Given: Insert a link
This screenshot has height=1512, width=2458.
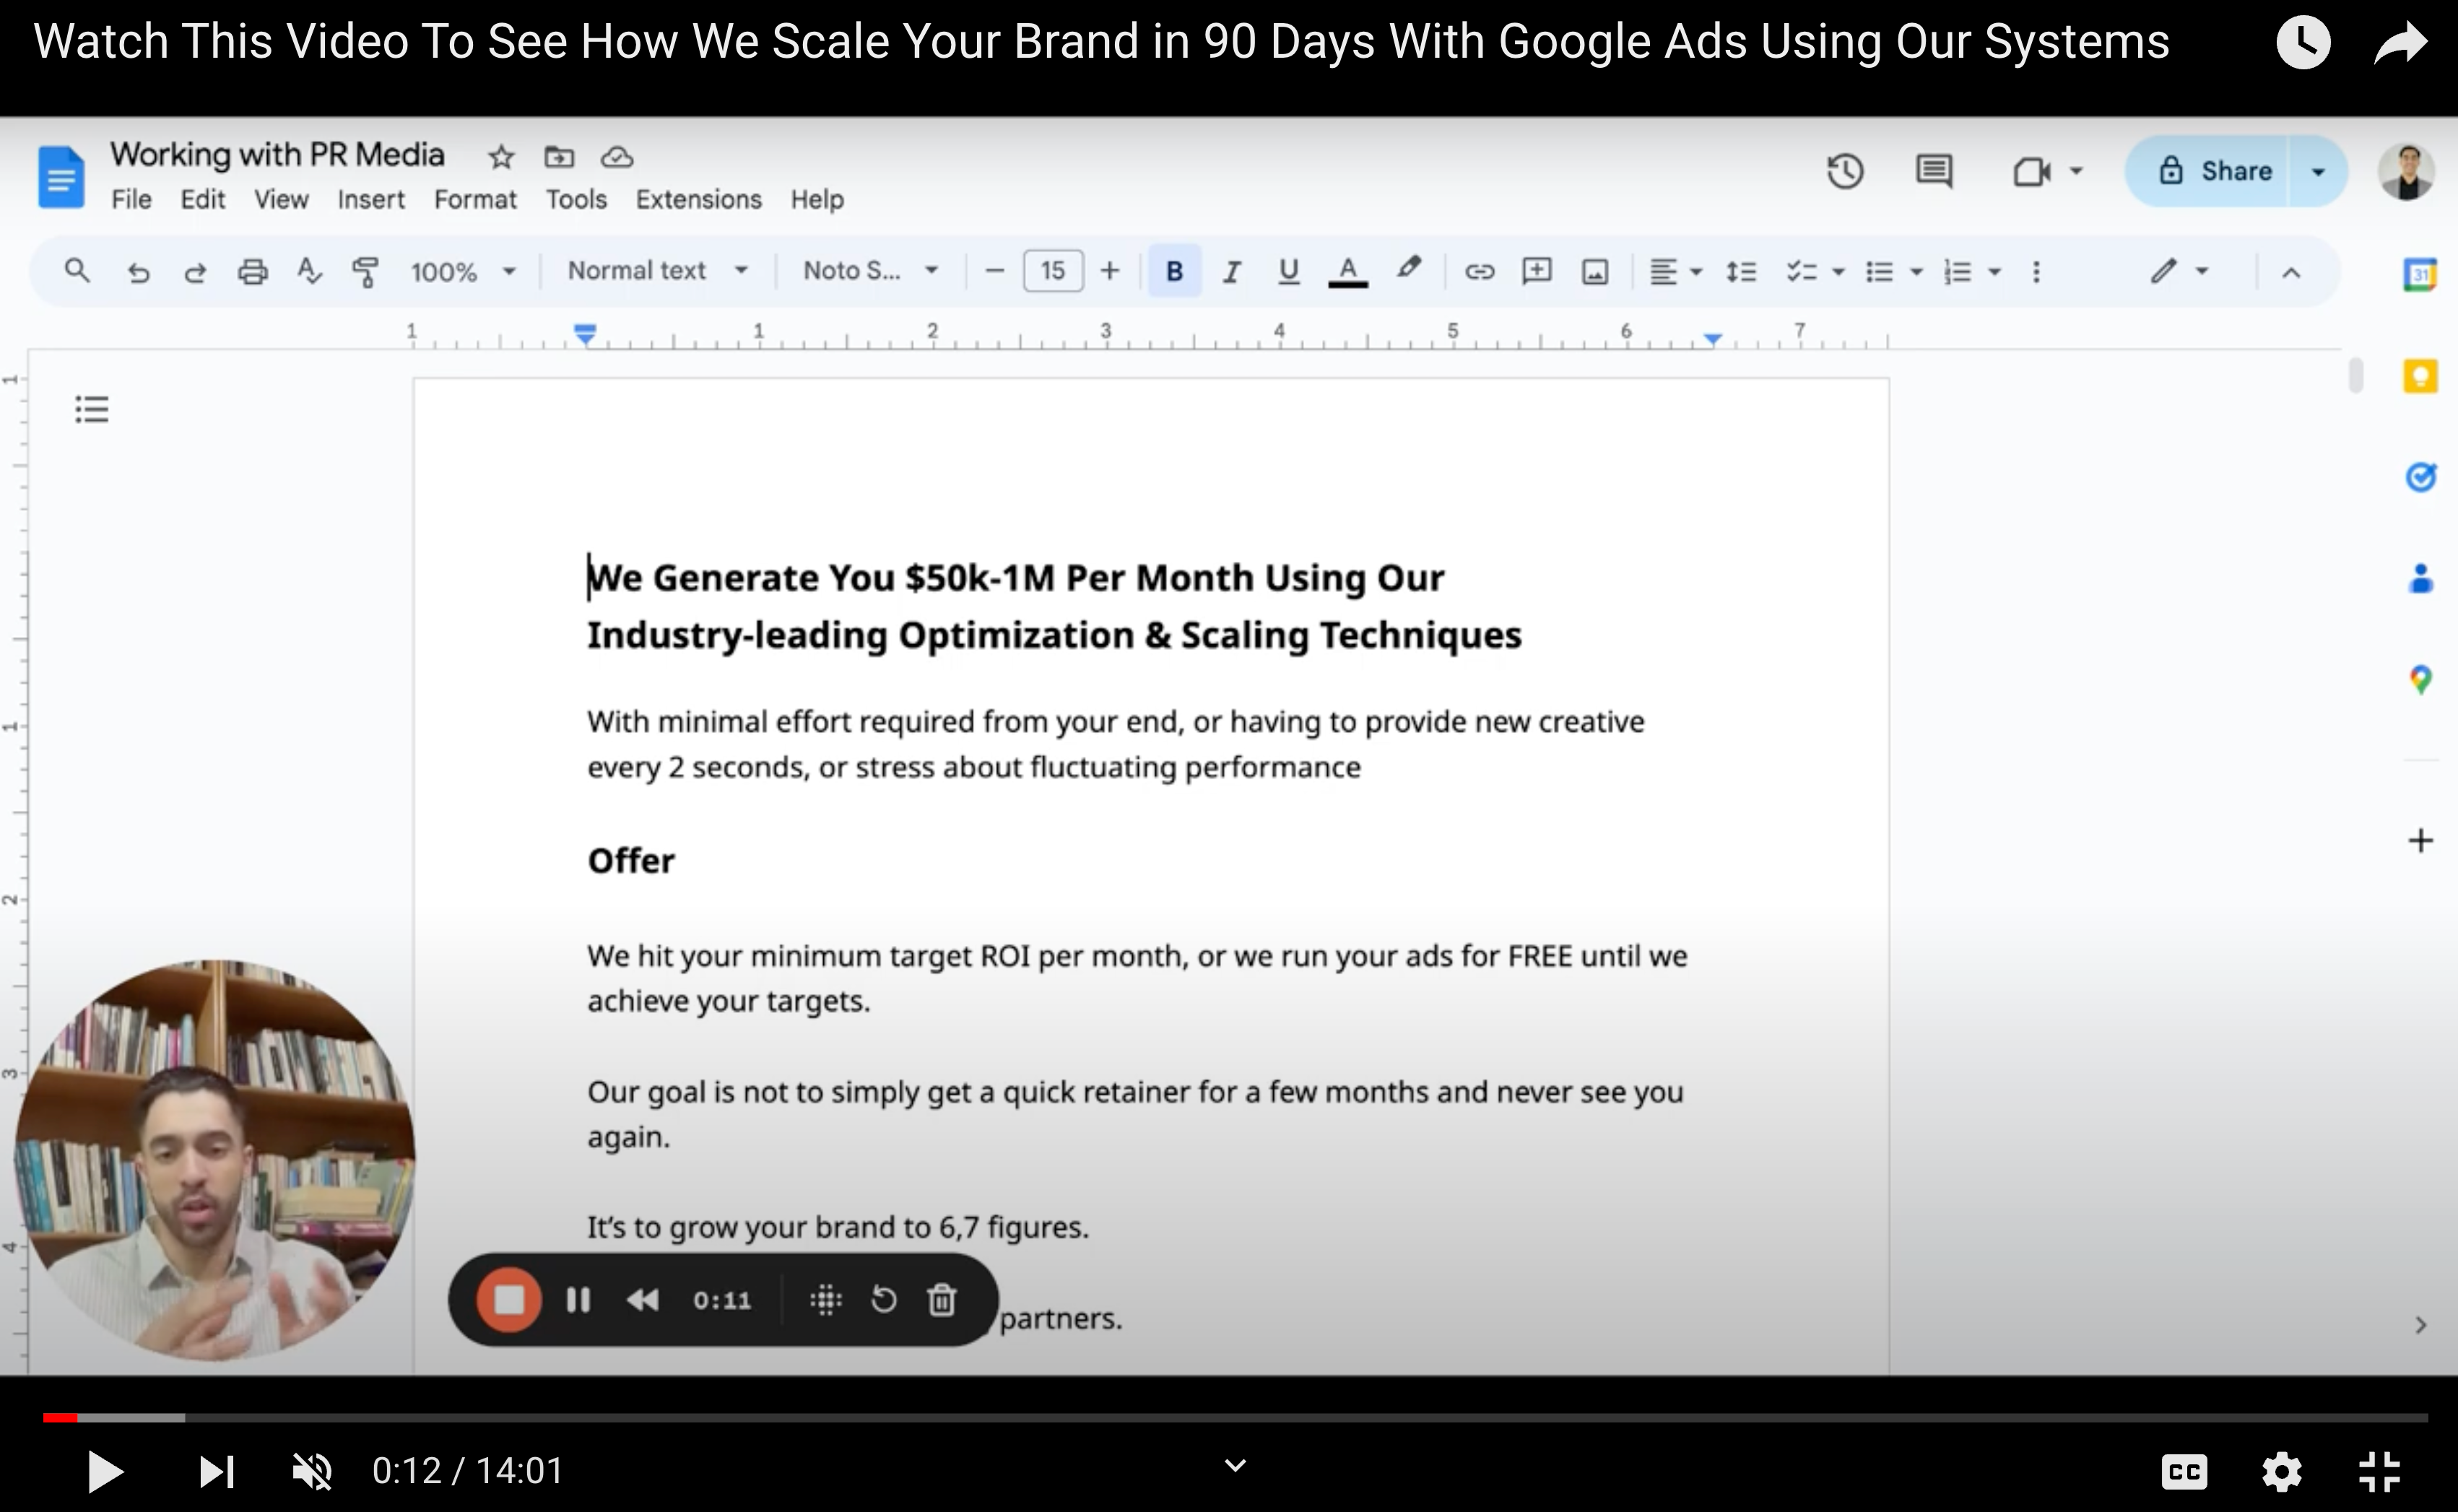Looking at the screenshot, I should tap(1479, 271).
